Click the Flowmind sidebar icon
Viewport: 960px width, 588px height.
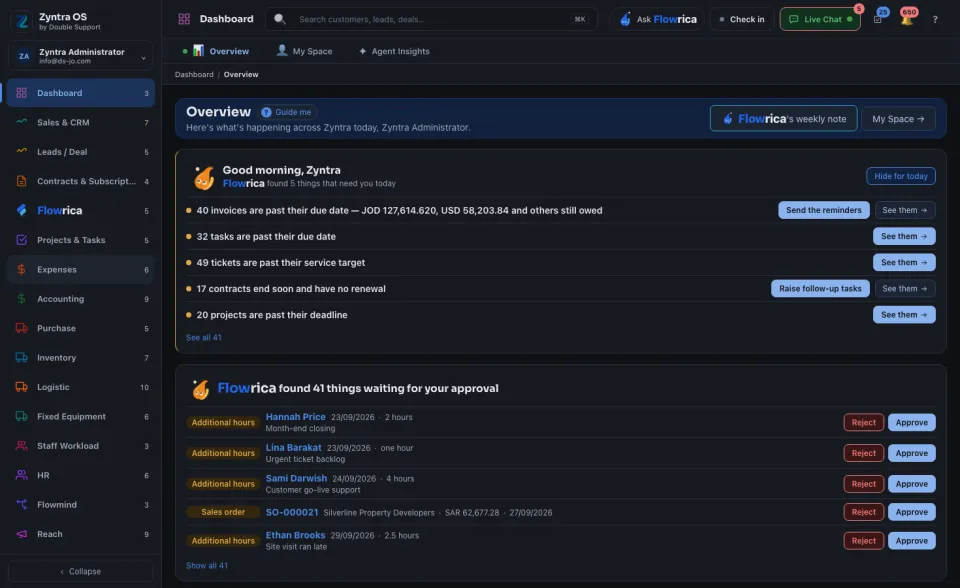click(21, 504)
